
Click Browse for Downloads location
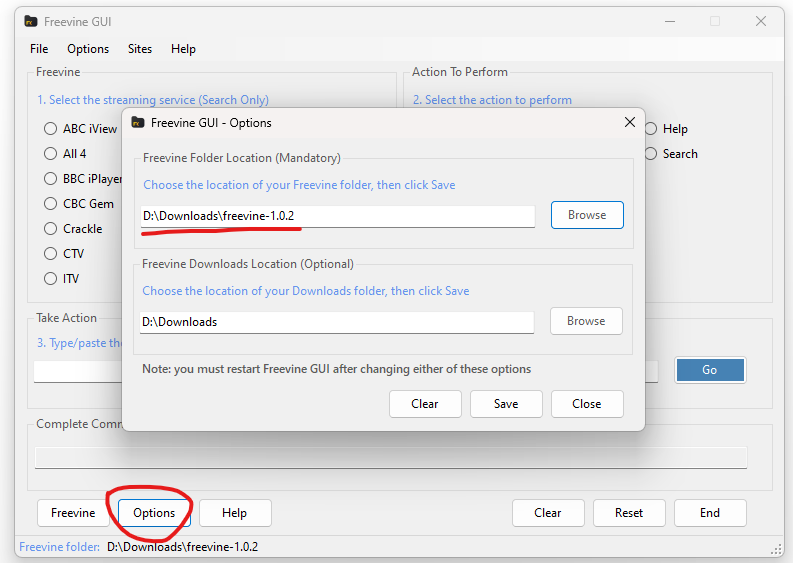point(586,321)
